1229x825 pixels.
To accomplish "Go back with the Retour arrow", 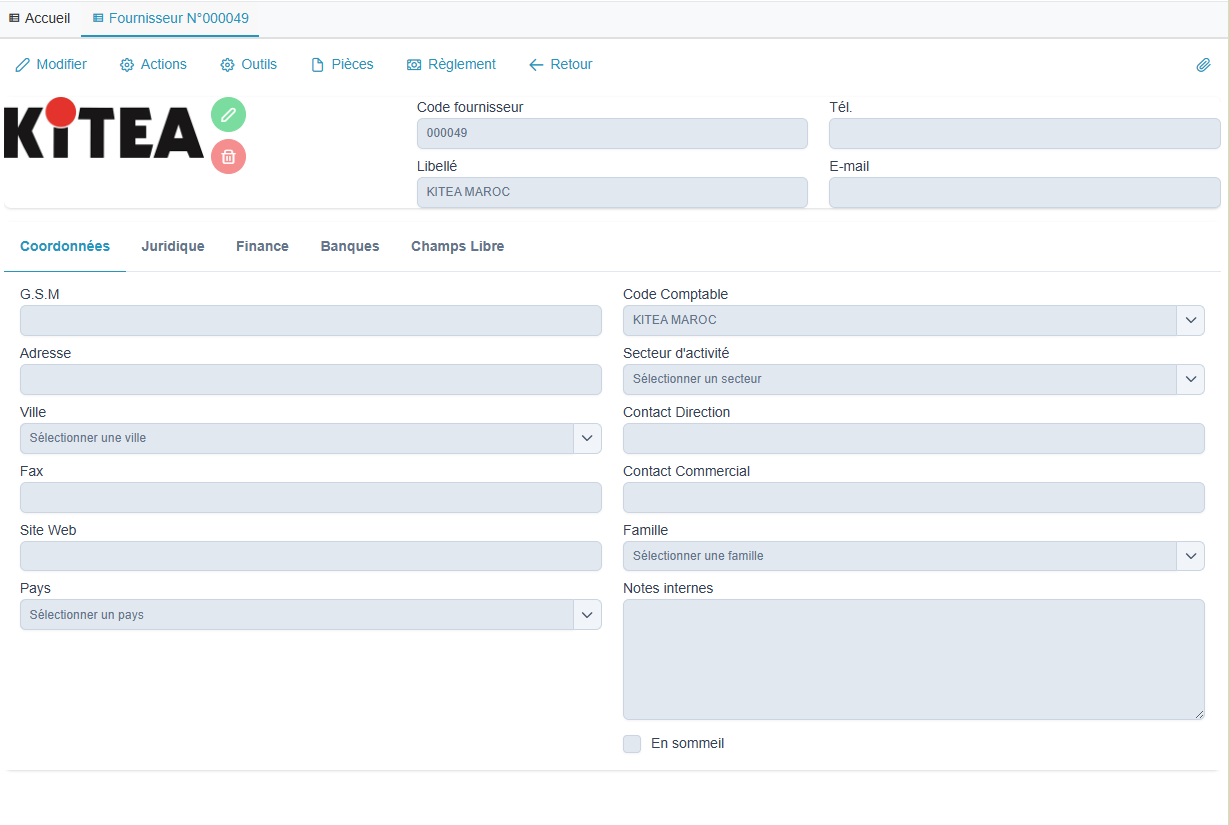I will (x=561, y=65).
